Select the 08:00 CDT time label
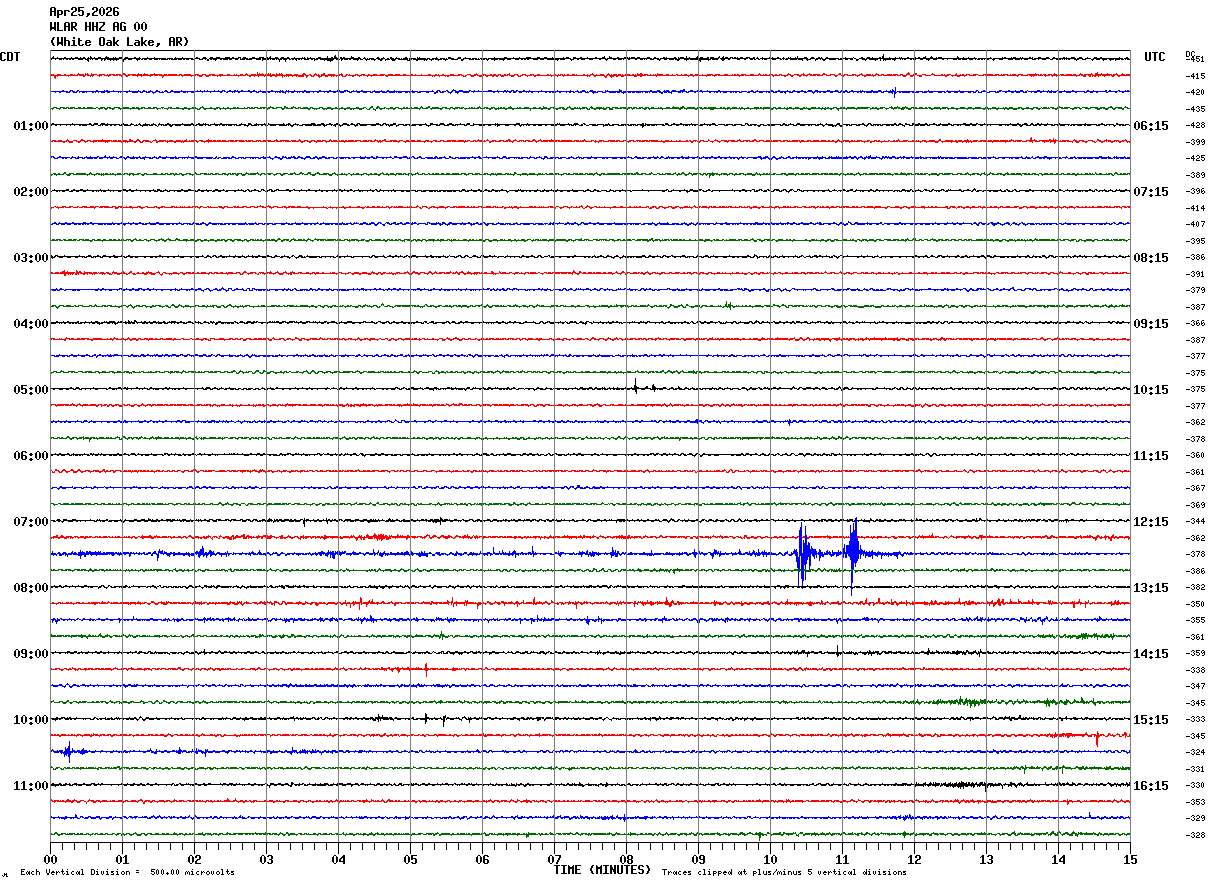1210x886 pixels. tap(30, 588)
